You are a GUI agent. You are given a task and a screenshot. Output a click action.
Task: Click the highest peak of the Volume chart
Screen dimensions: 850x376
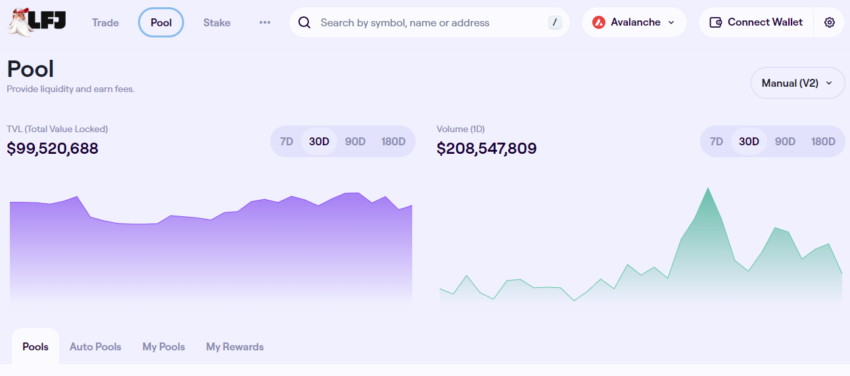(x=707, y=189)
